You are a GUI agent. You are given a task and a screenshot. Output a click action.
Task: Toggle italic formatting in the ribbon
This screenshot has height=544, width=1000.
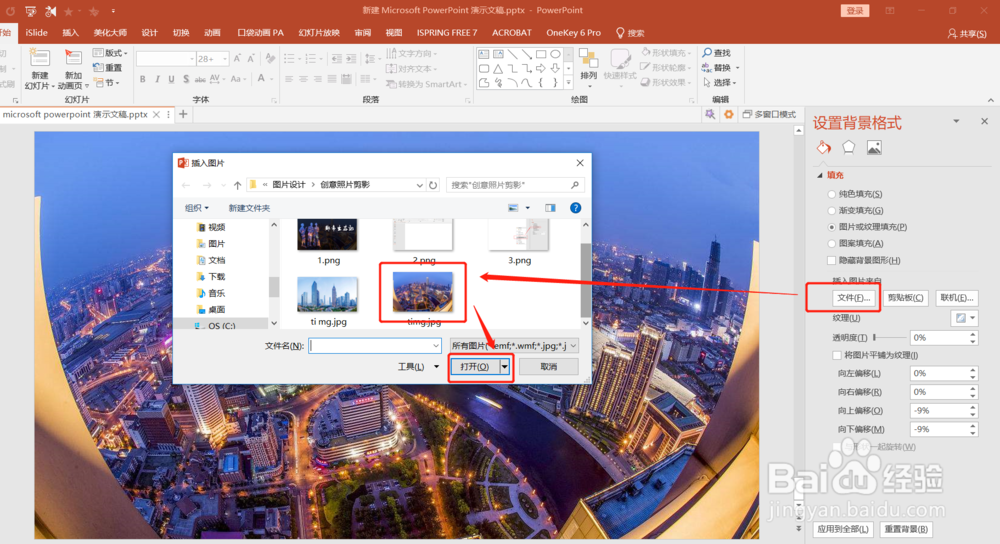coord(157,79)
